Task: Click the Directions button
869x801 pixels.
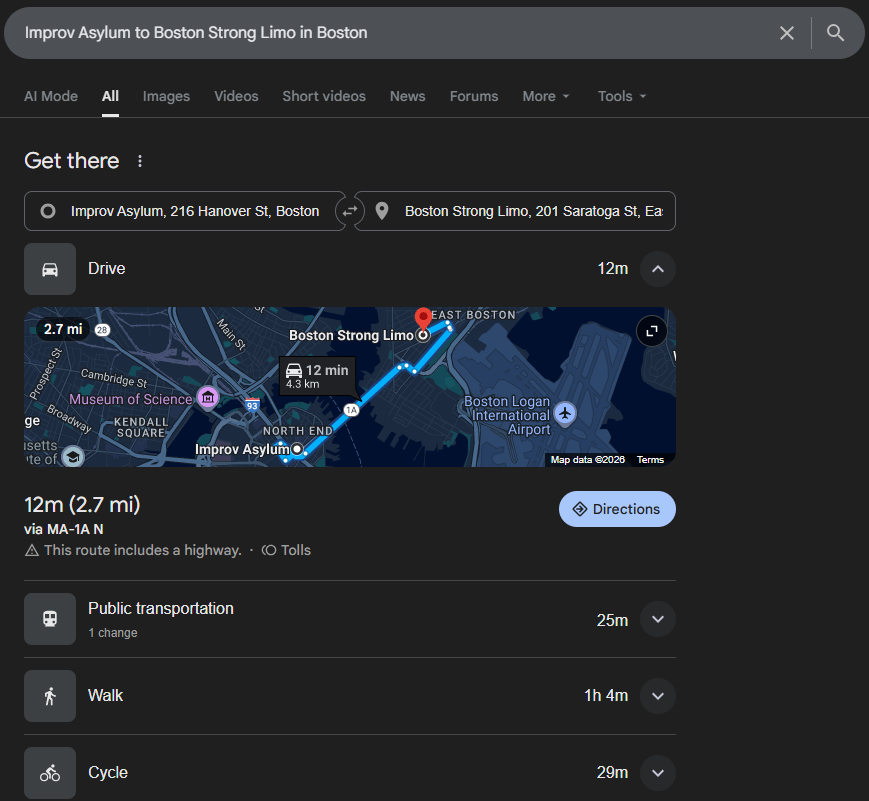Action: 617,509
